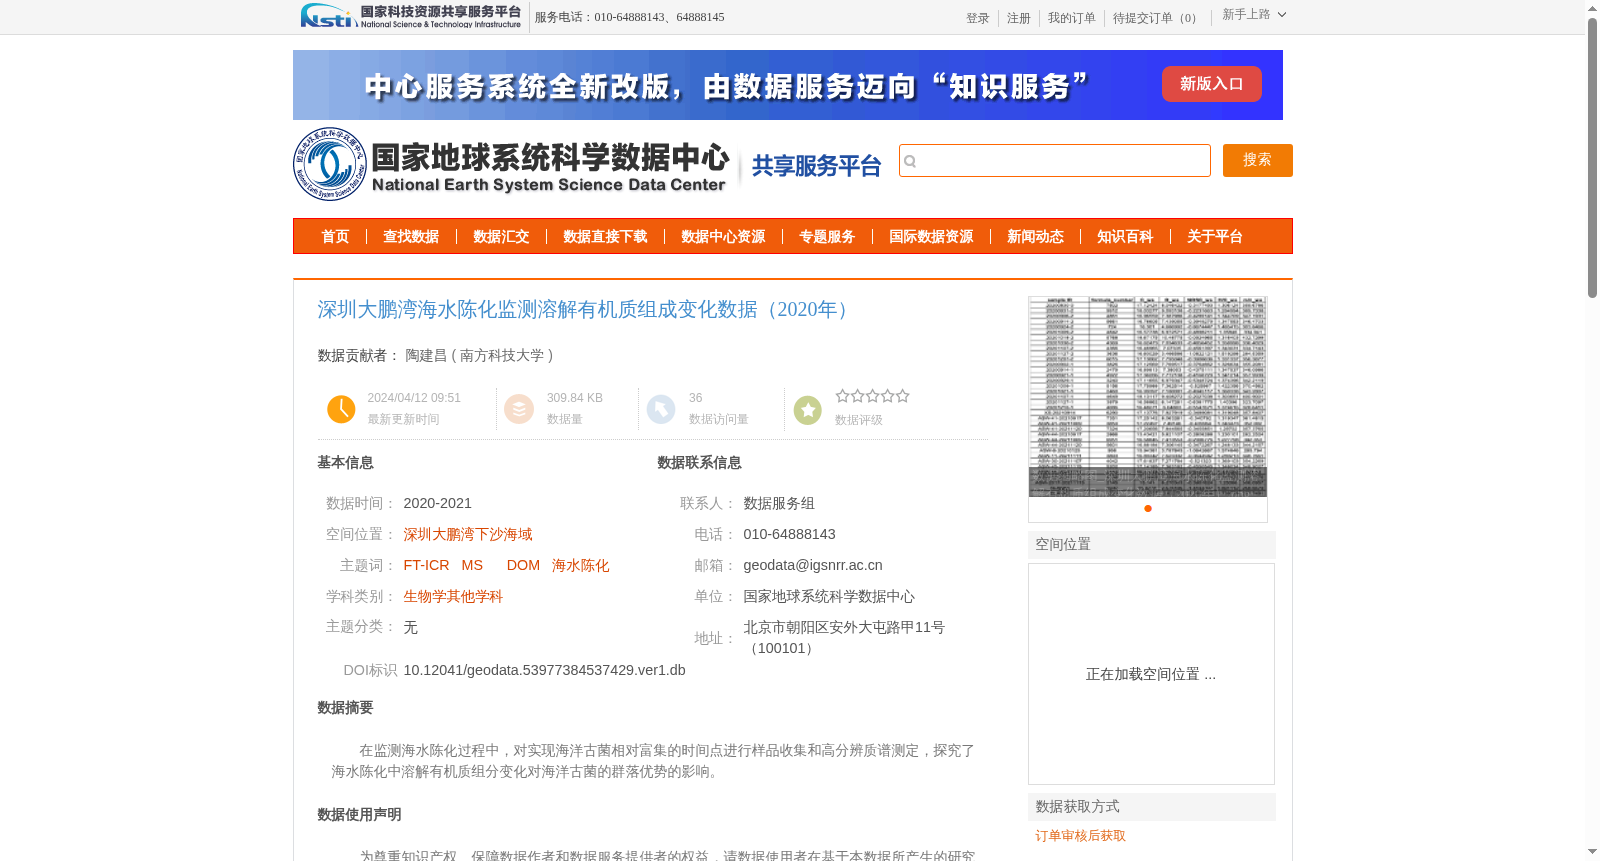Image resolution: width=1600 pixels, height=861 pixels.
Task: Go to 新闻动态 menu item
Action: click(x=1035, y=237)
